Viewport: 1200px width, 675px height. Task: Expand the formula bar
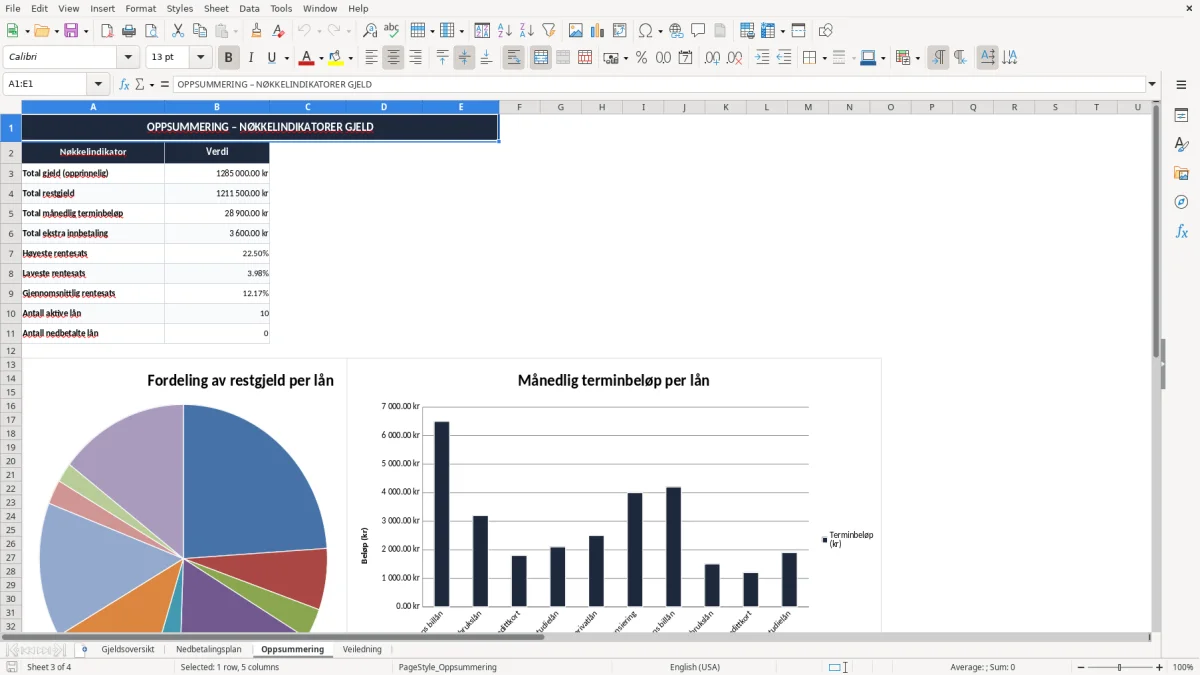pos(1152,84)
